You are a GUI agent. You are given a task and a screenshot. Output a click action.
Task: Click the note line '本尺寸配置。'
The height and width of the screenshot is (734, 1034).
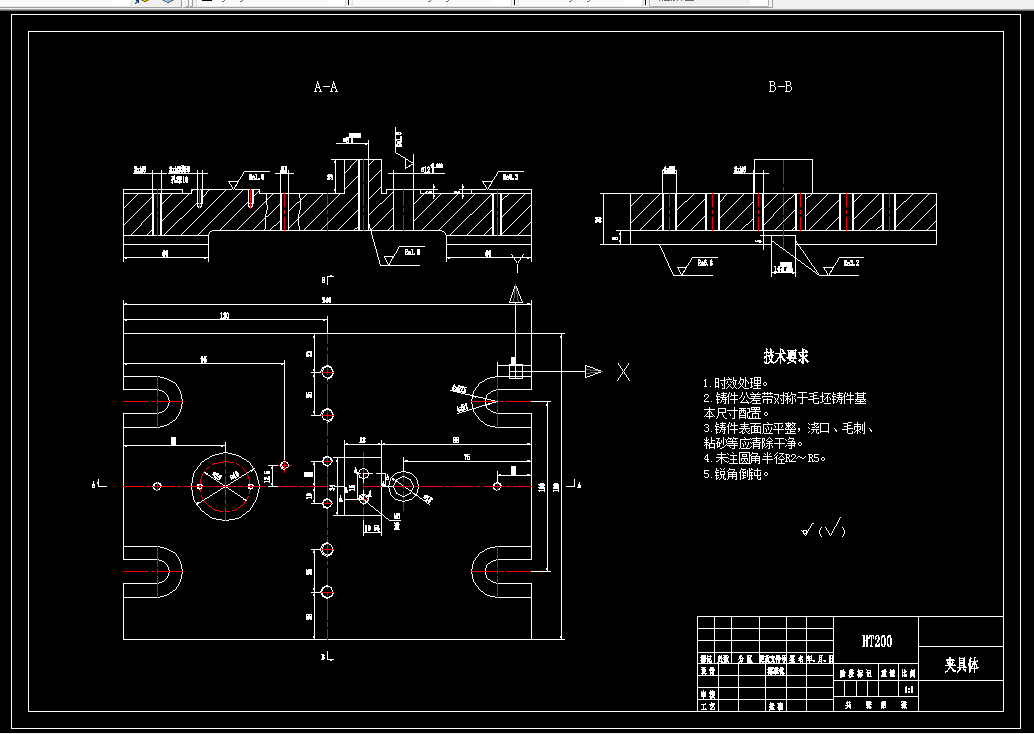pyautogui.click(x=736, y=413)
